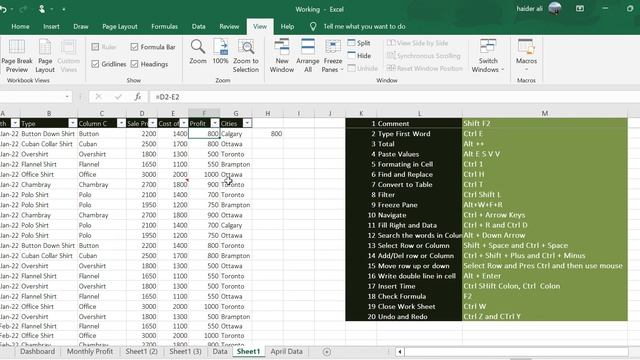
Task: Click the Tell me lightbulb icon
Action: click(x=313, y=27)
